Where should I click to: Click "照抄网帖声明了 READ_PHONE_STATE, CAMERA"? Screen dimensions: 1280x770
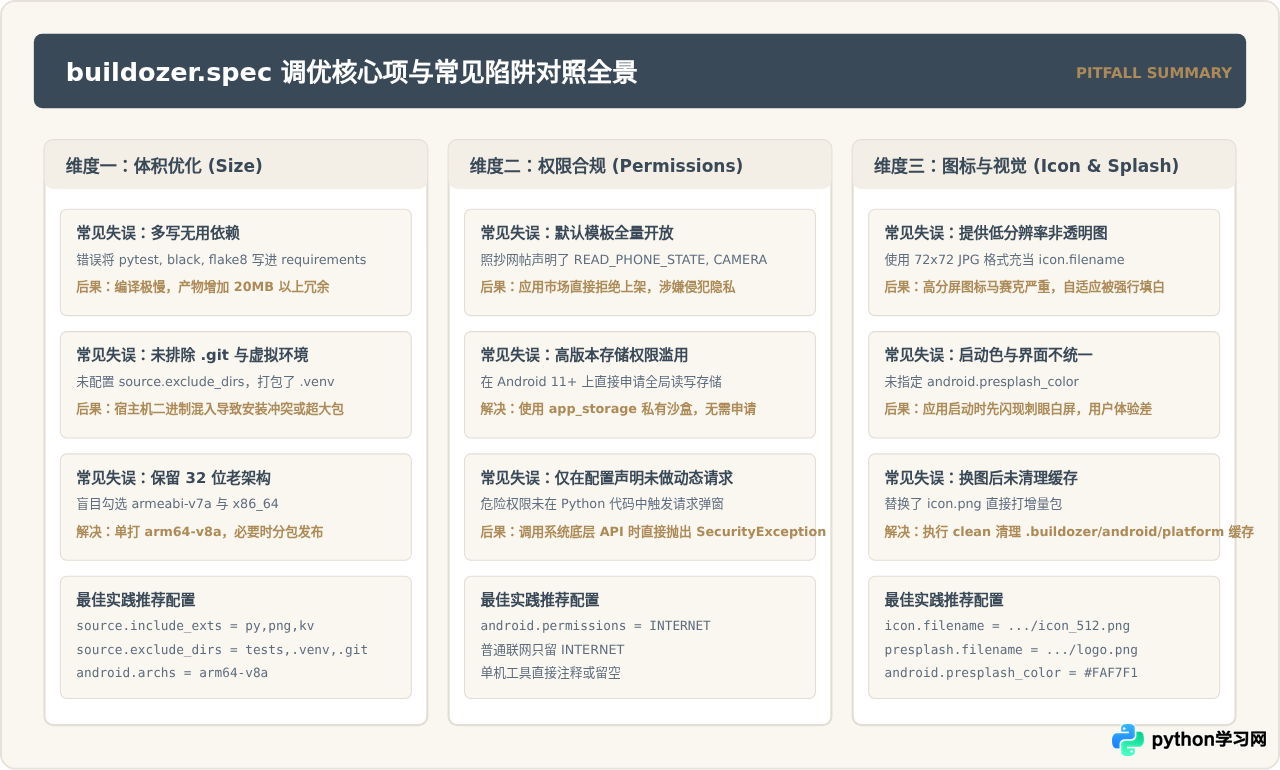click(624, 260)
